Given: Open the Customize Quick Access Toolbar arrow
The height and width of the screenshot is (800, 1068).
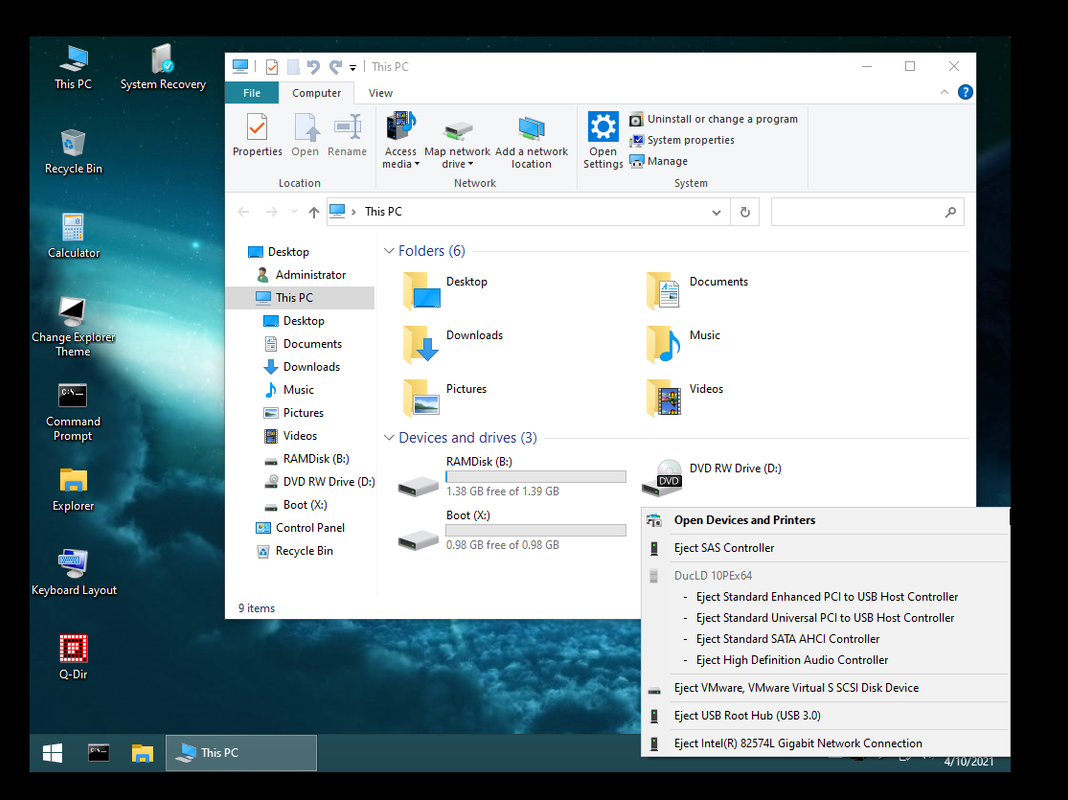Looking at the screenshot, I should [353, 67].
